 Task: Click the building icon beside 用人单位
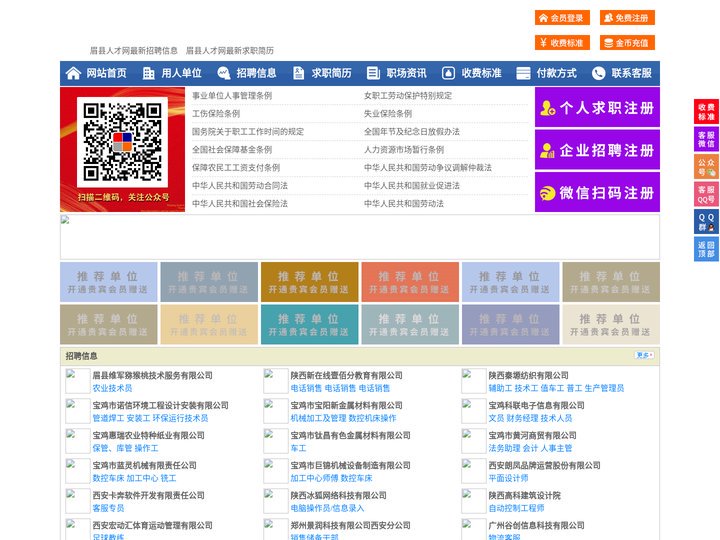pyautogui.click(x=148, y=73)
